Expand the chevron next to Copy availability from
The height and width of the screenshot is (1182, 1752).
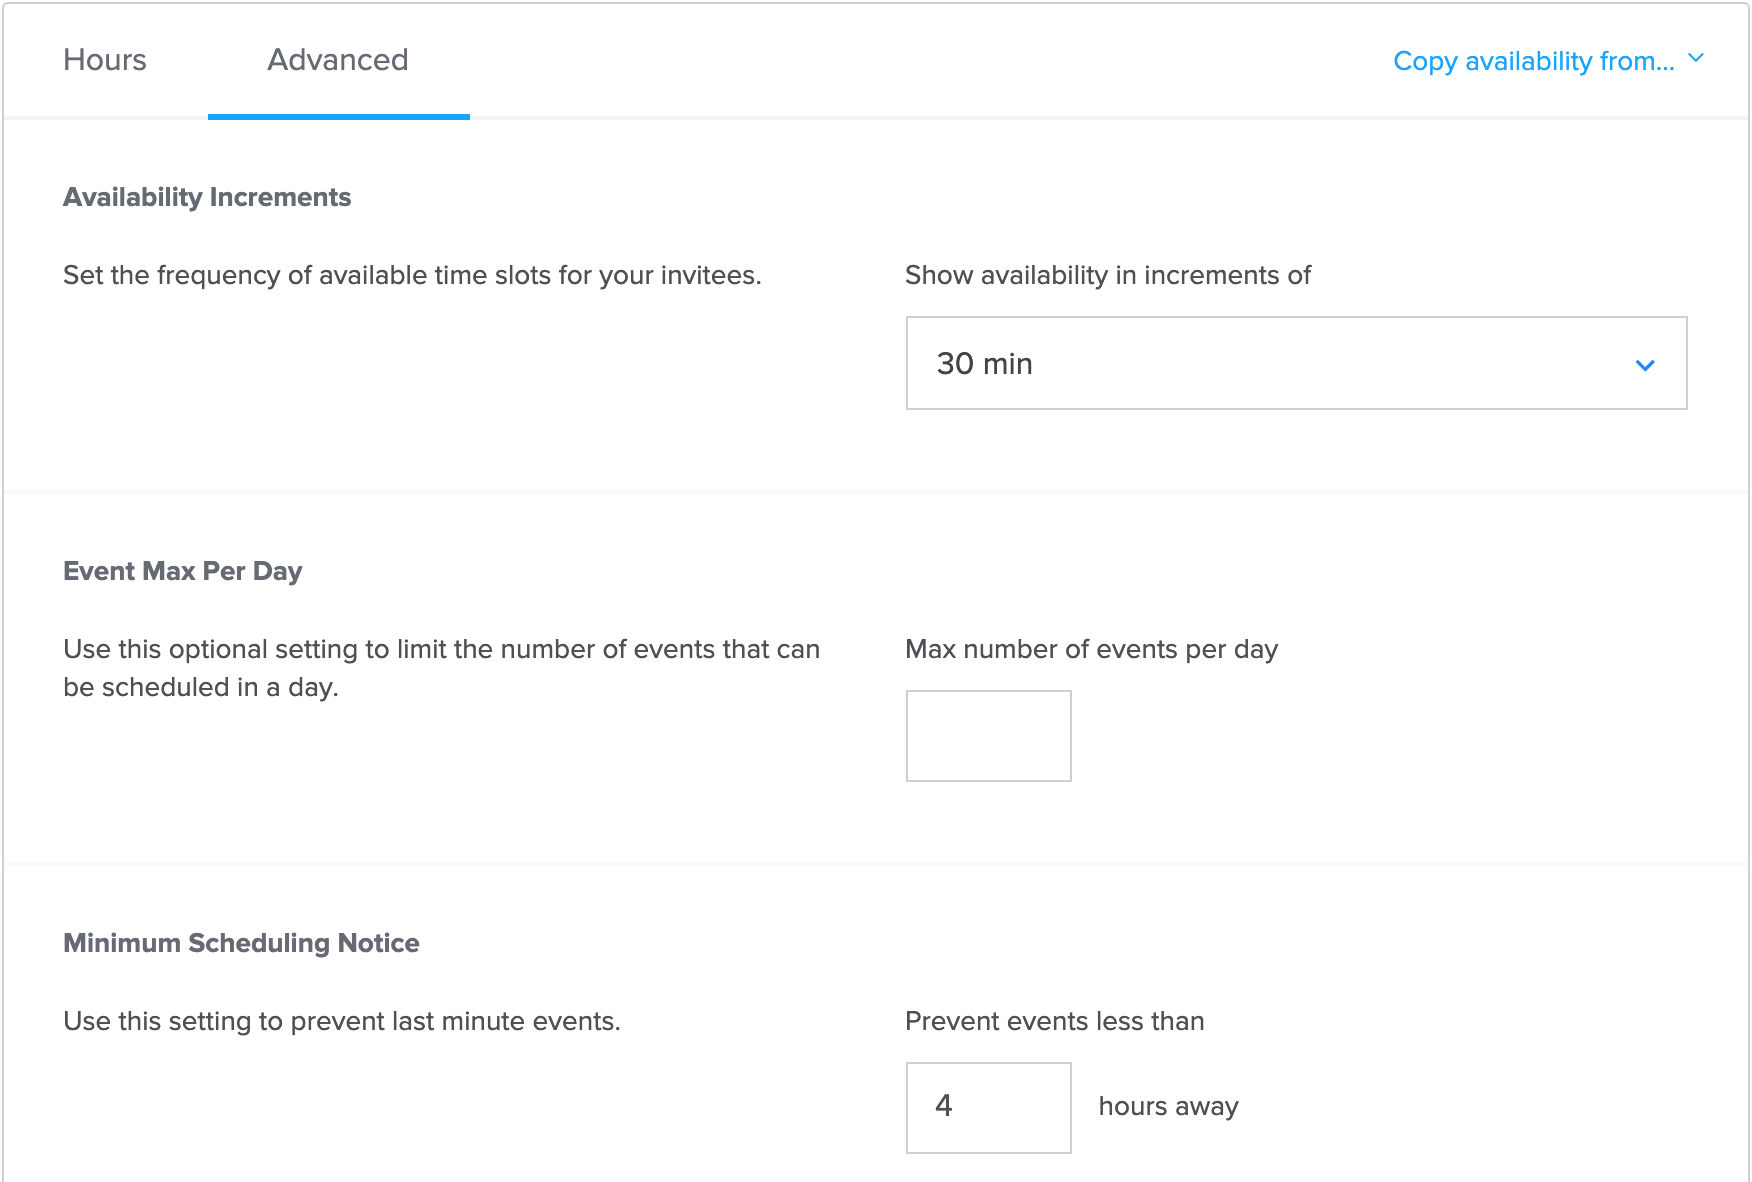[x=1696, y=58]
